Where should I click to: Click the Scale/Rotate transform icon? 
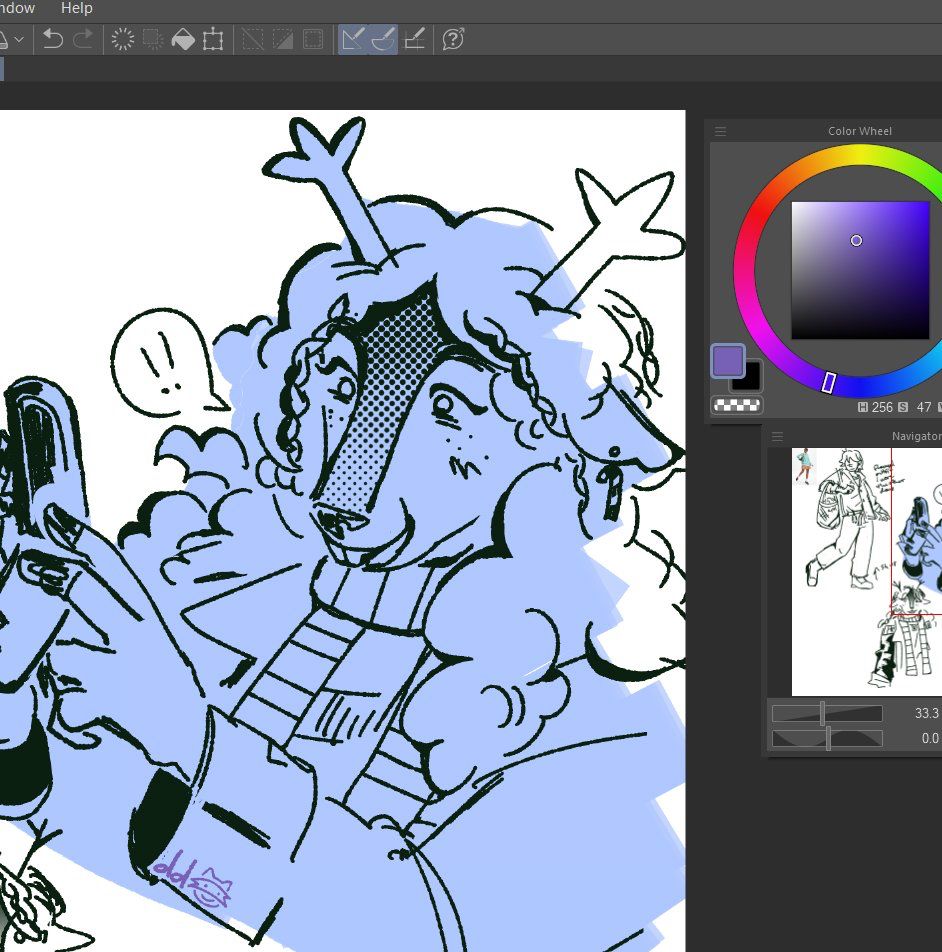[212, 39]
